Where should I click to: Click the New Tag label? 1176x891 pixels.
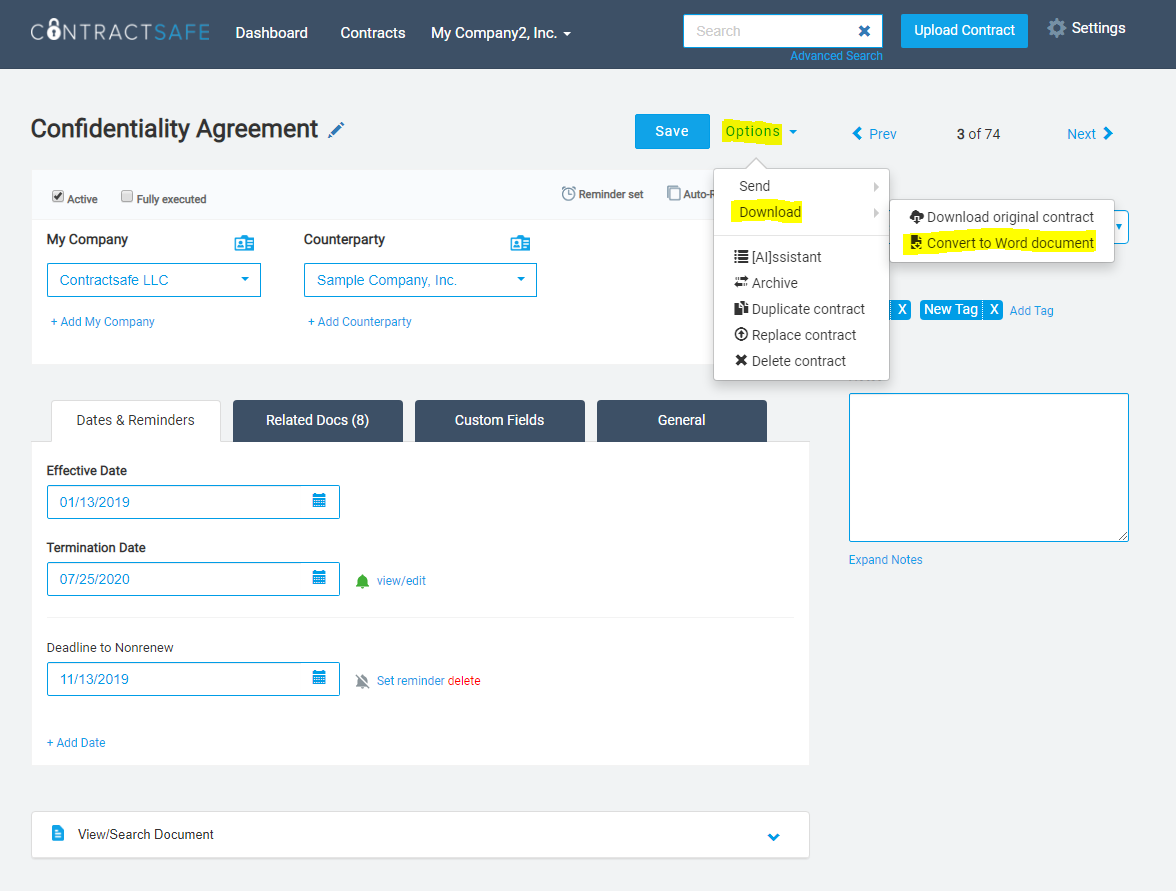tap(951, 310)
